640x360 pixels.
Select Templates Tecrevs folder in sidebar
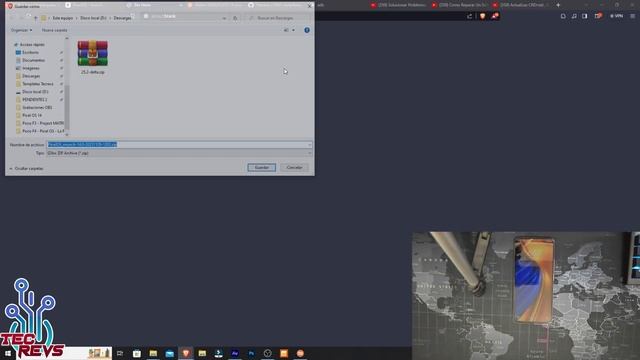point(38,84)
